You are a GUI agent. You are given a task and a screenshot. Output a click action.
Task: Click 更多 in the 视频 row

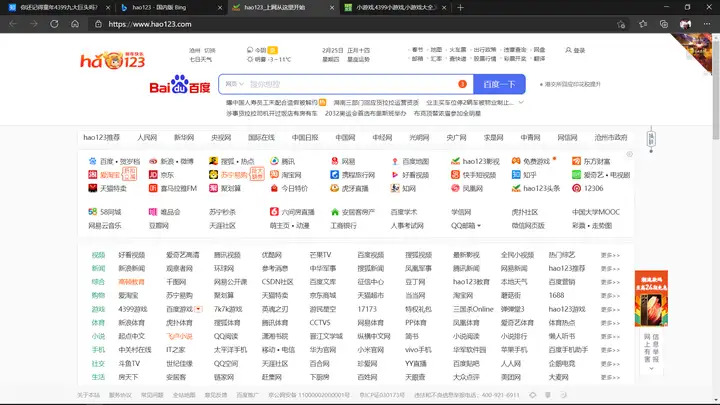[610, 255]
